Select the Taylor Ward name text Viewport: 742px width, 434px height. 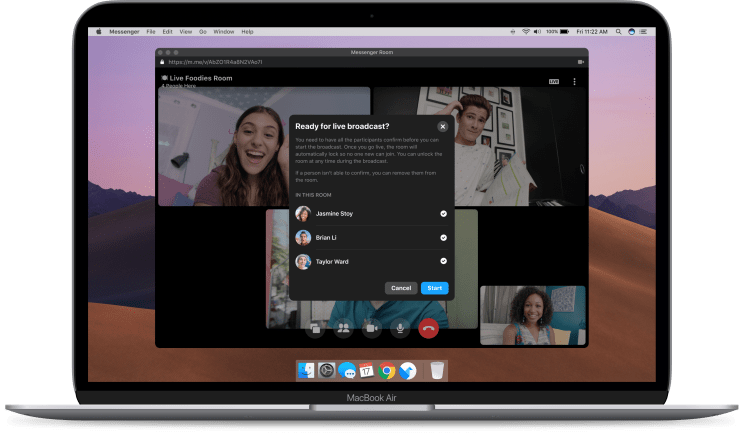(x=332, y=262)
